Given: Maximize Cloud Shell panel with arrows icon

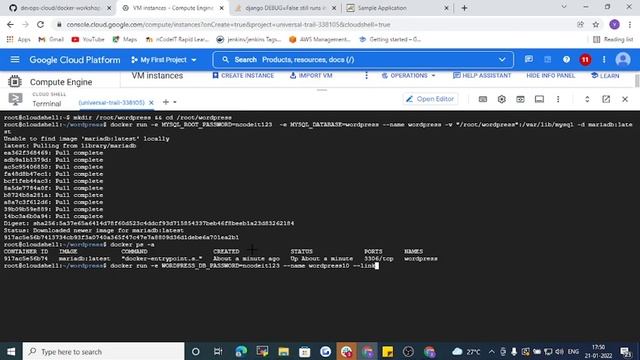Looking at the screenshot, I should [587, 99].
